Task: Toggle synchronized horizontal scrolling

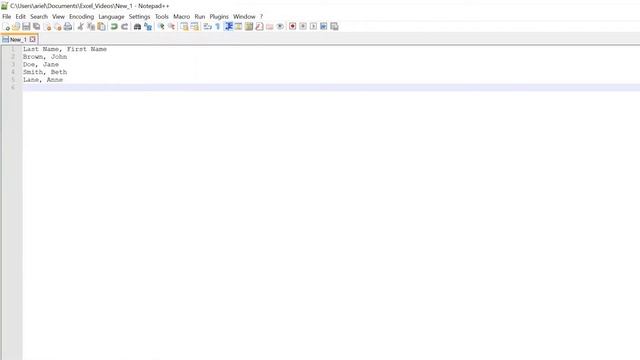Action: [195, 27]
